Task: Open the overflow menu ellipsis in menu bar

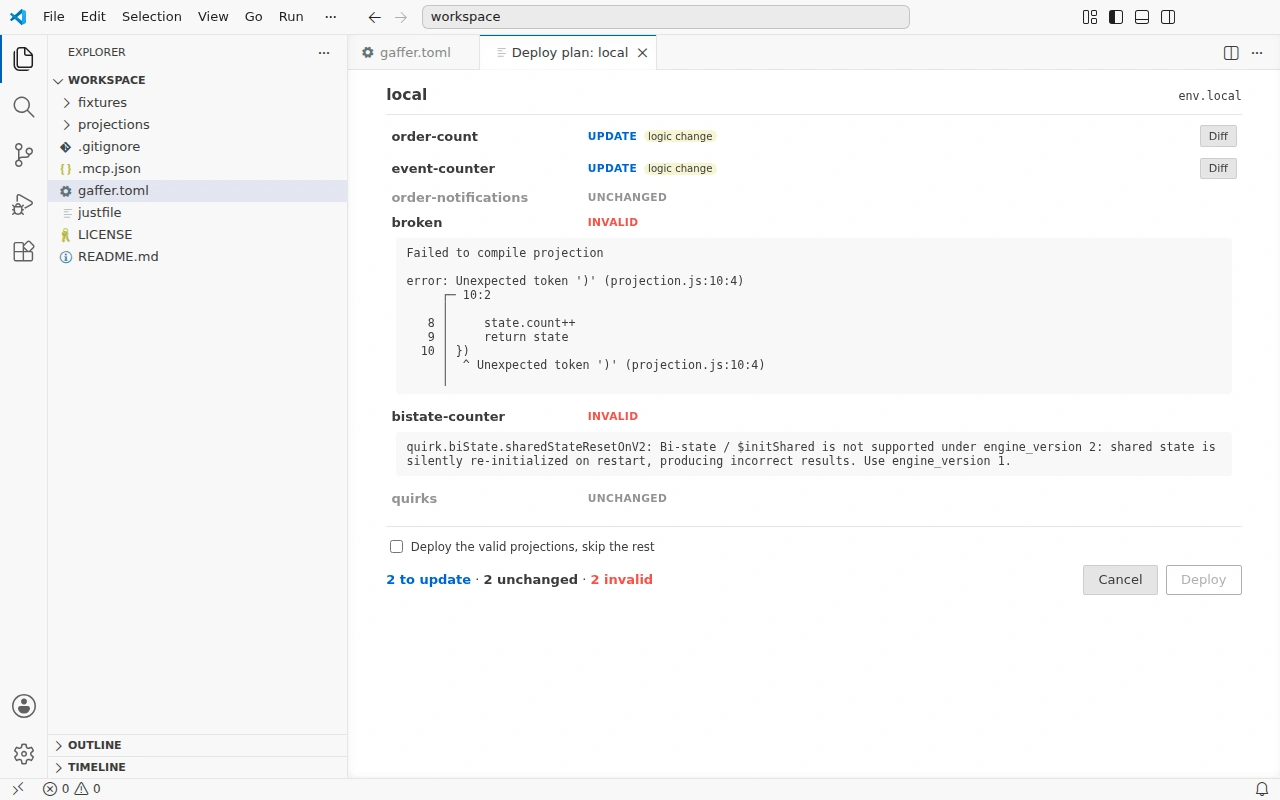Action: [331, 17]
